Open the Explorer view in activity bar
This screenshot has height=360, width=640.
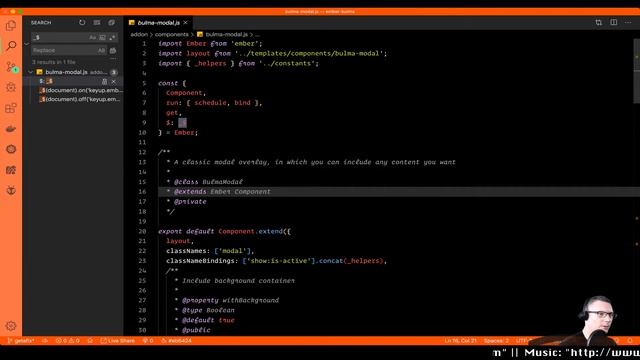[x=11, y=26]
